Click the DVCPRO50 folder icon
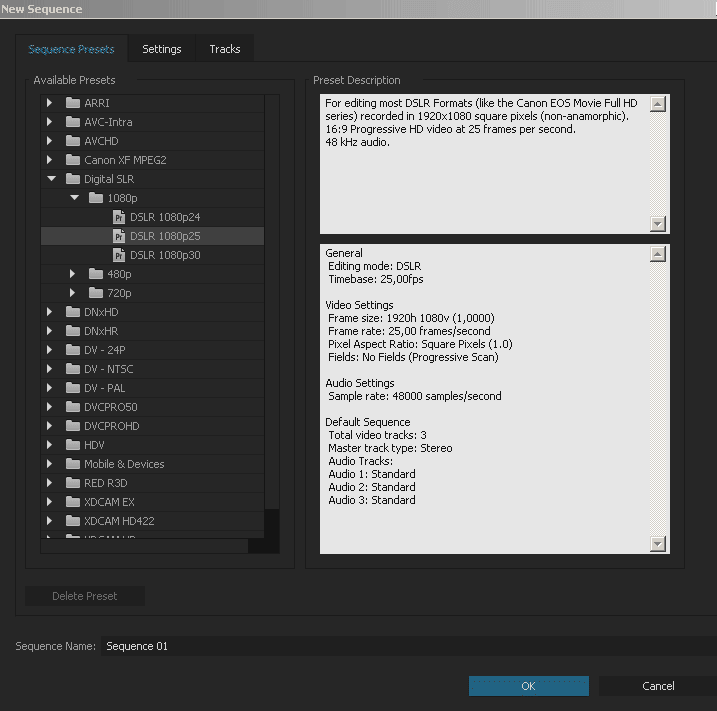Viewport: 717px width, 711px height. (73, 406)
